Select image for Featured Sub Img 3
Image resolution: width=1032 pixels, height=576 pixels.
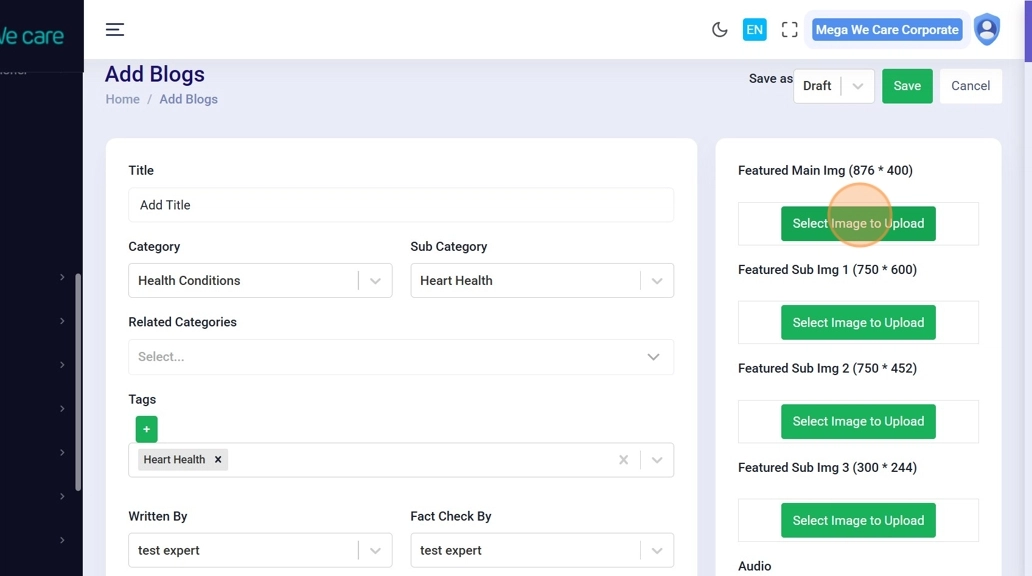[x=858, y=521]
